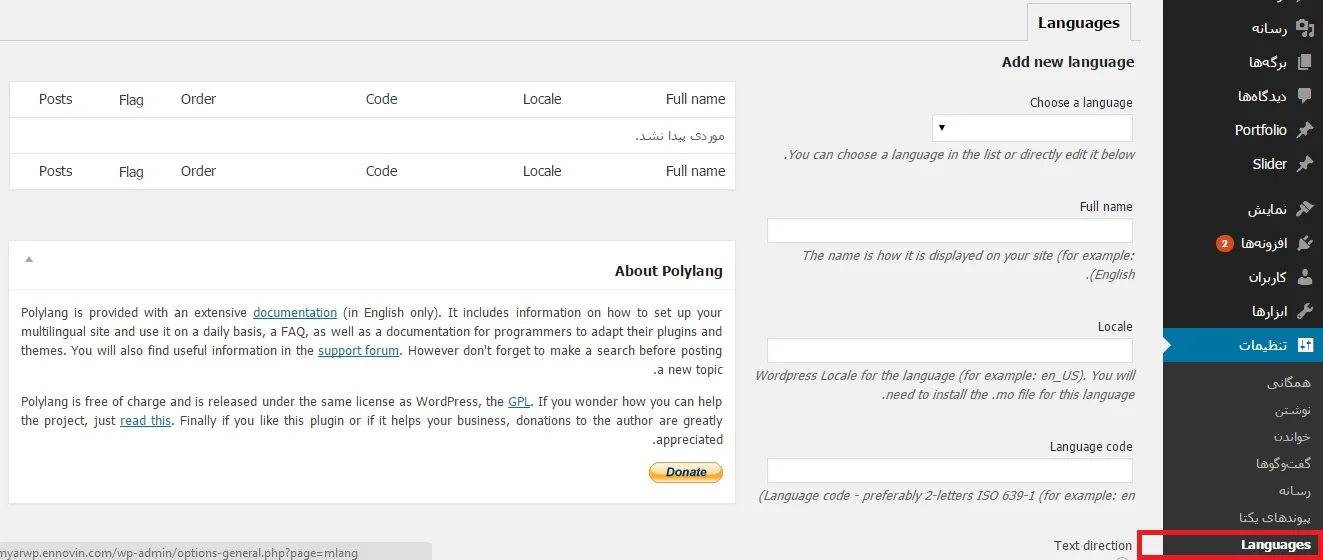Screen dimensions: 1323x560
Task: Open خواندن reading settings submenu item
Action: [1291, 437]
